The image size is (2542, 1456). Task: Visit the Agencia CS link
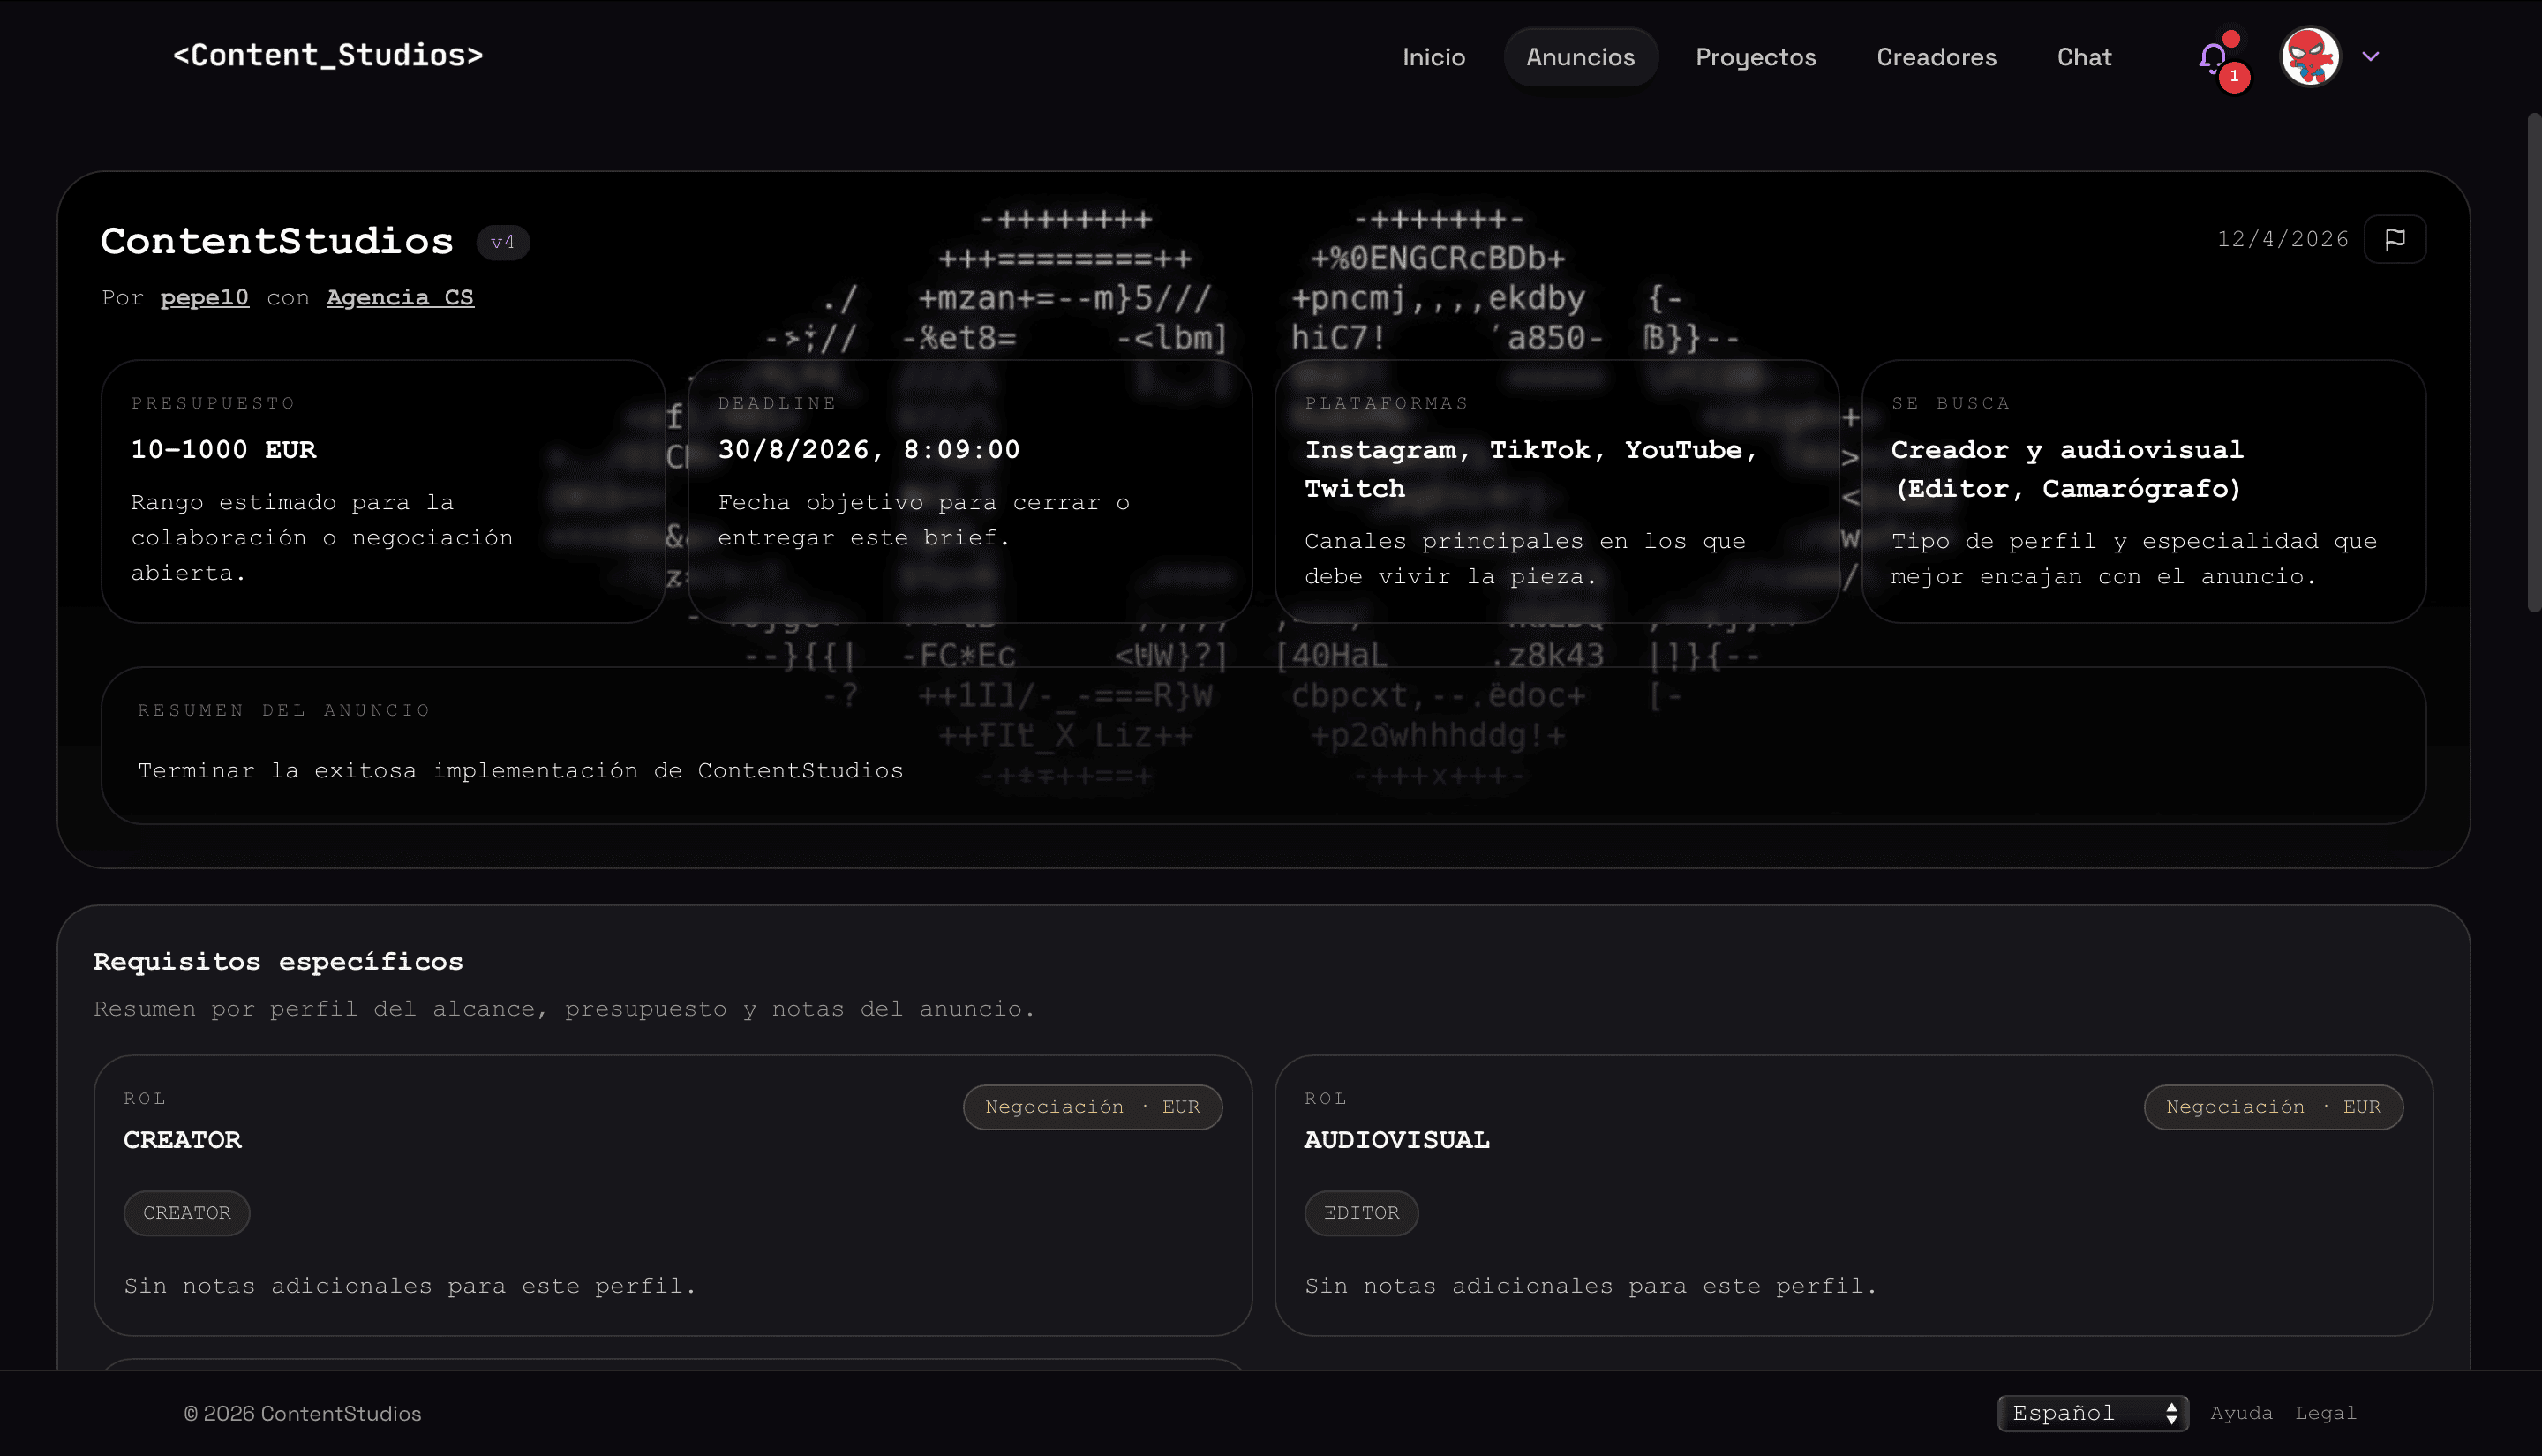[x=400, y=298]
